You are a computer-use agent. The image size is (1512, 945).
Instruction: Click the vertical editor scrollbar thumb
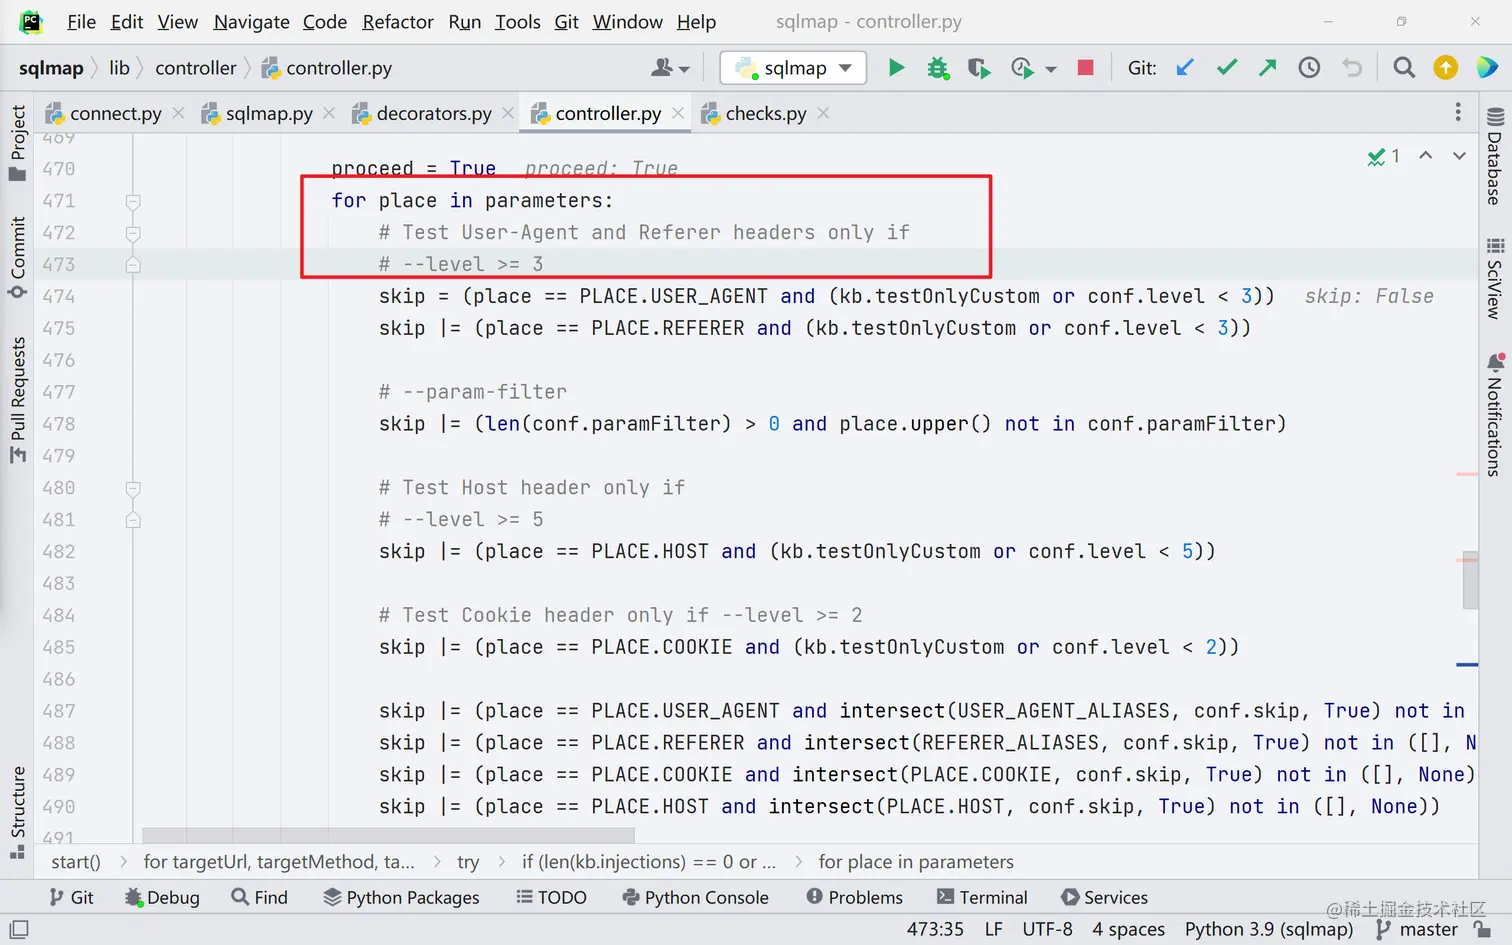1470,580
